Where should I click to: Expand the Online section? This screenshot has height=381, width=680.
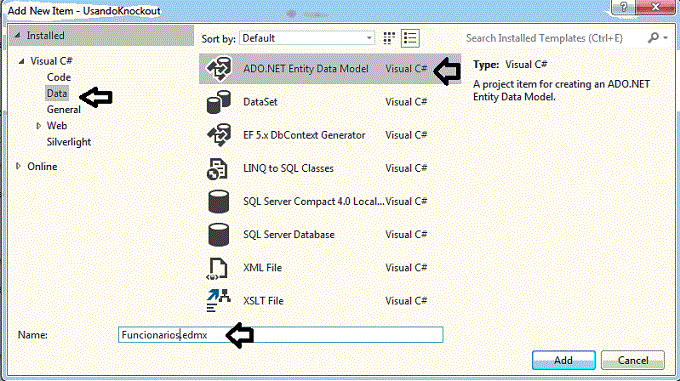click(18, 166)
